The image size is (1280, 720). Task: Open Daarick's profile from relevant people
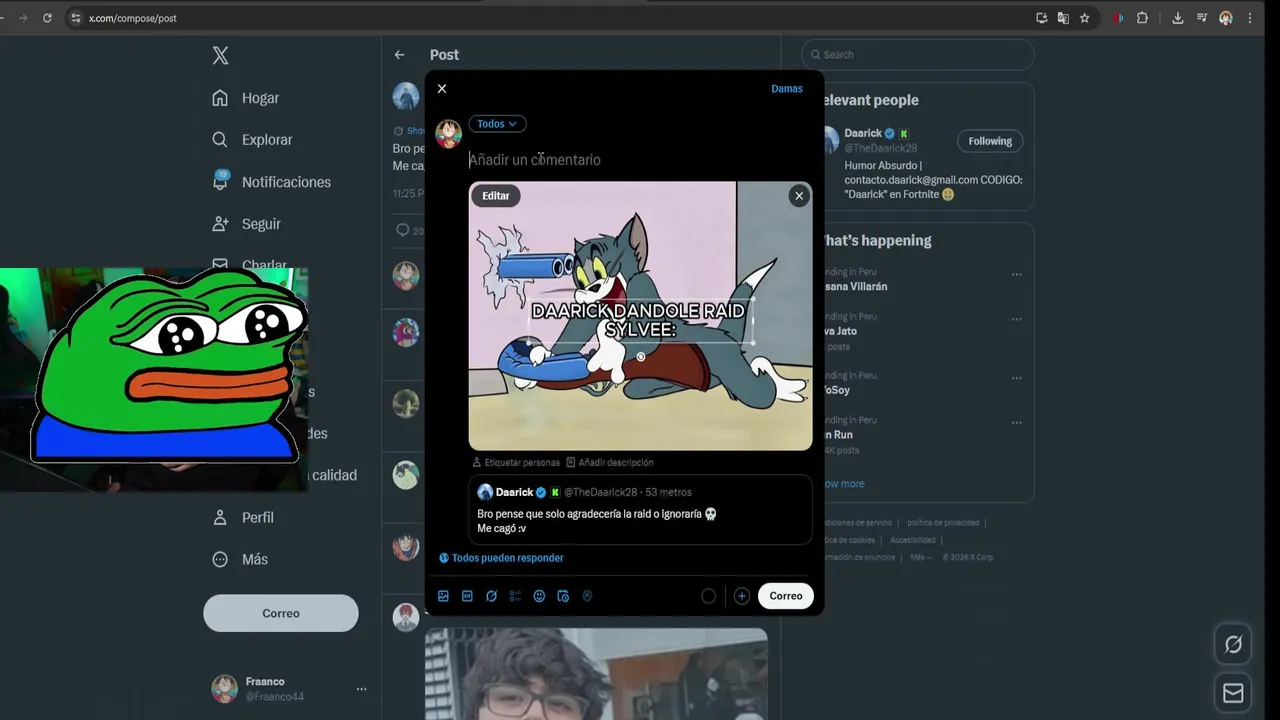[865, 133]
